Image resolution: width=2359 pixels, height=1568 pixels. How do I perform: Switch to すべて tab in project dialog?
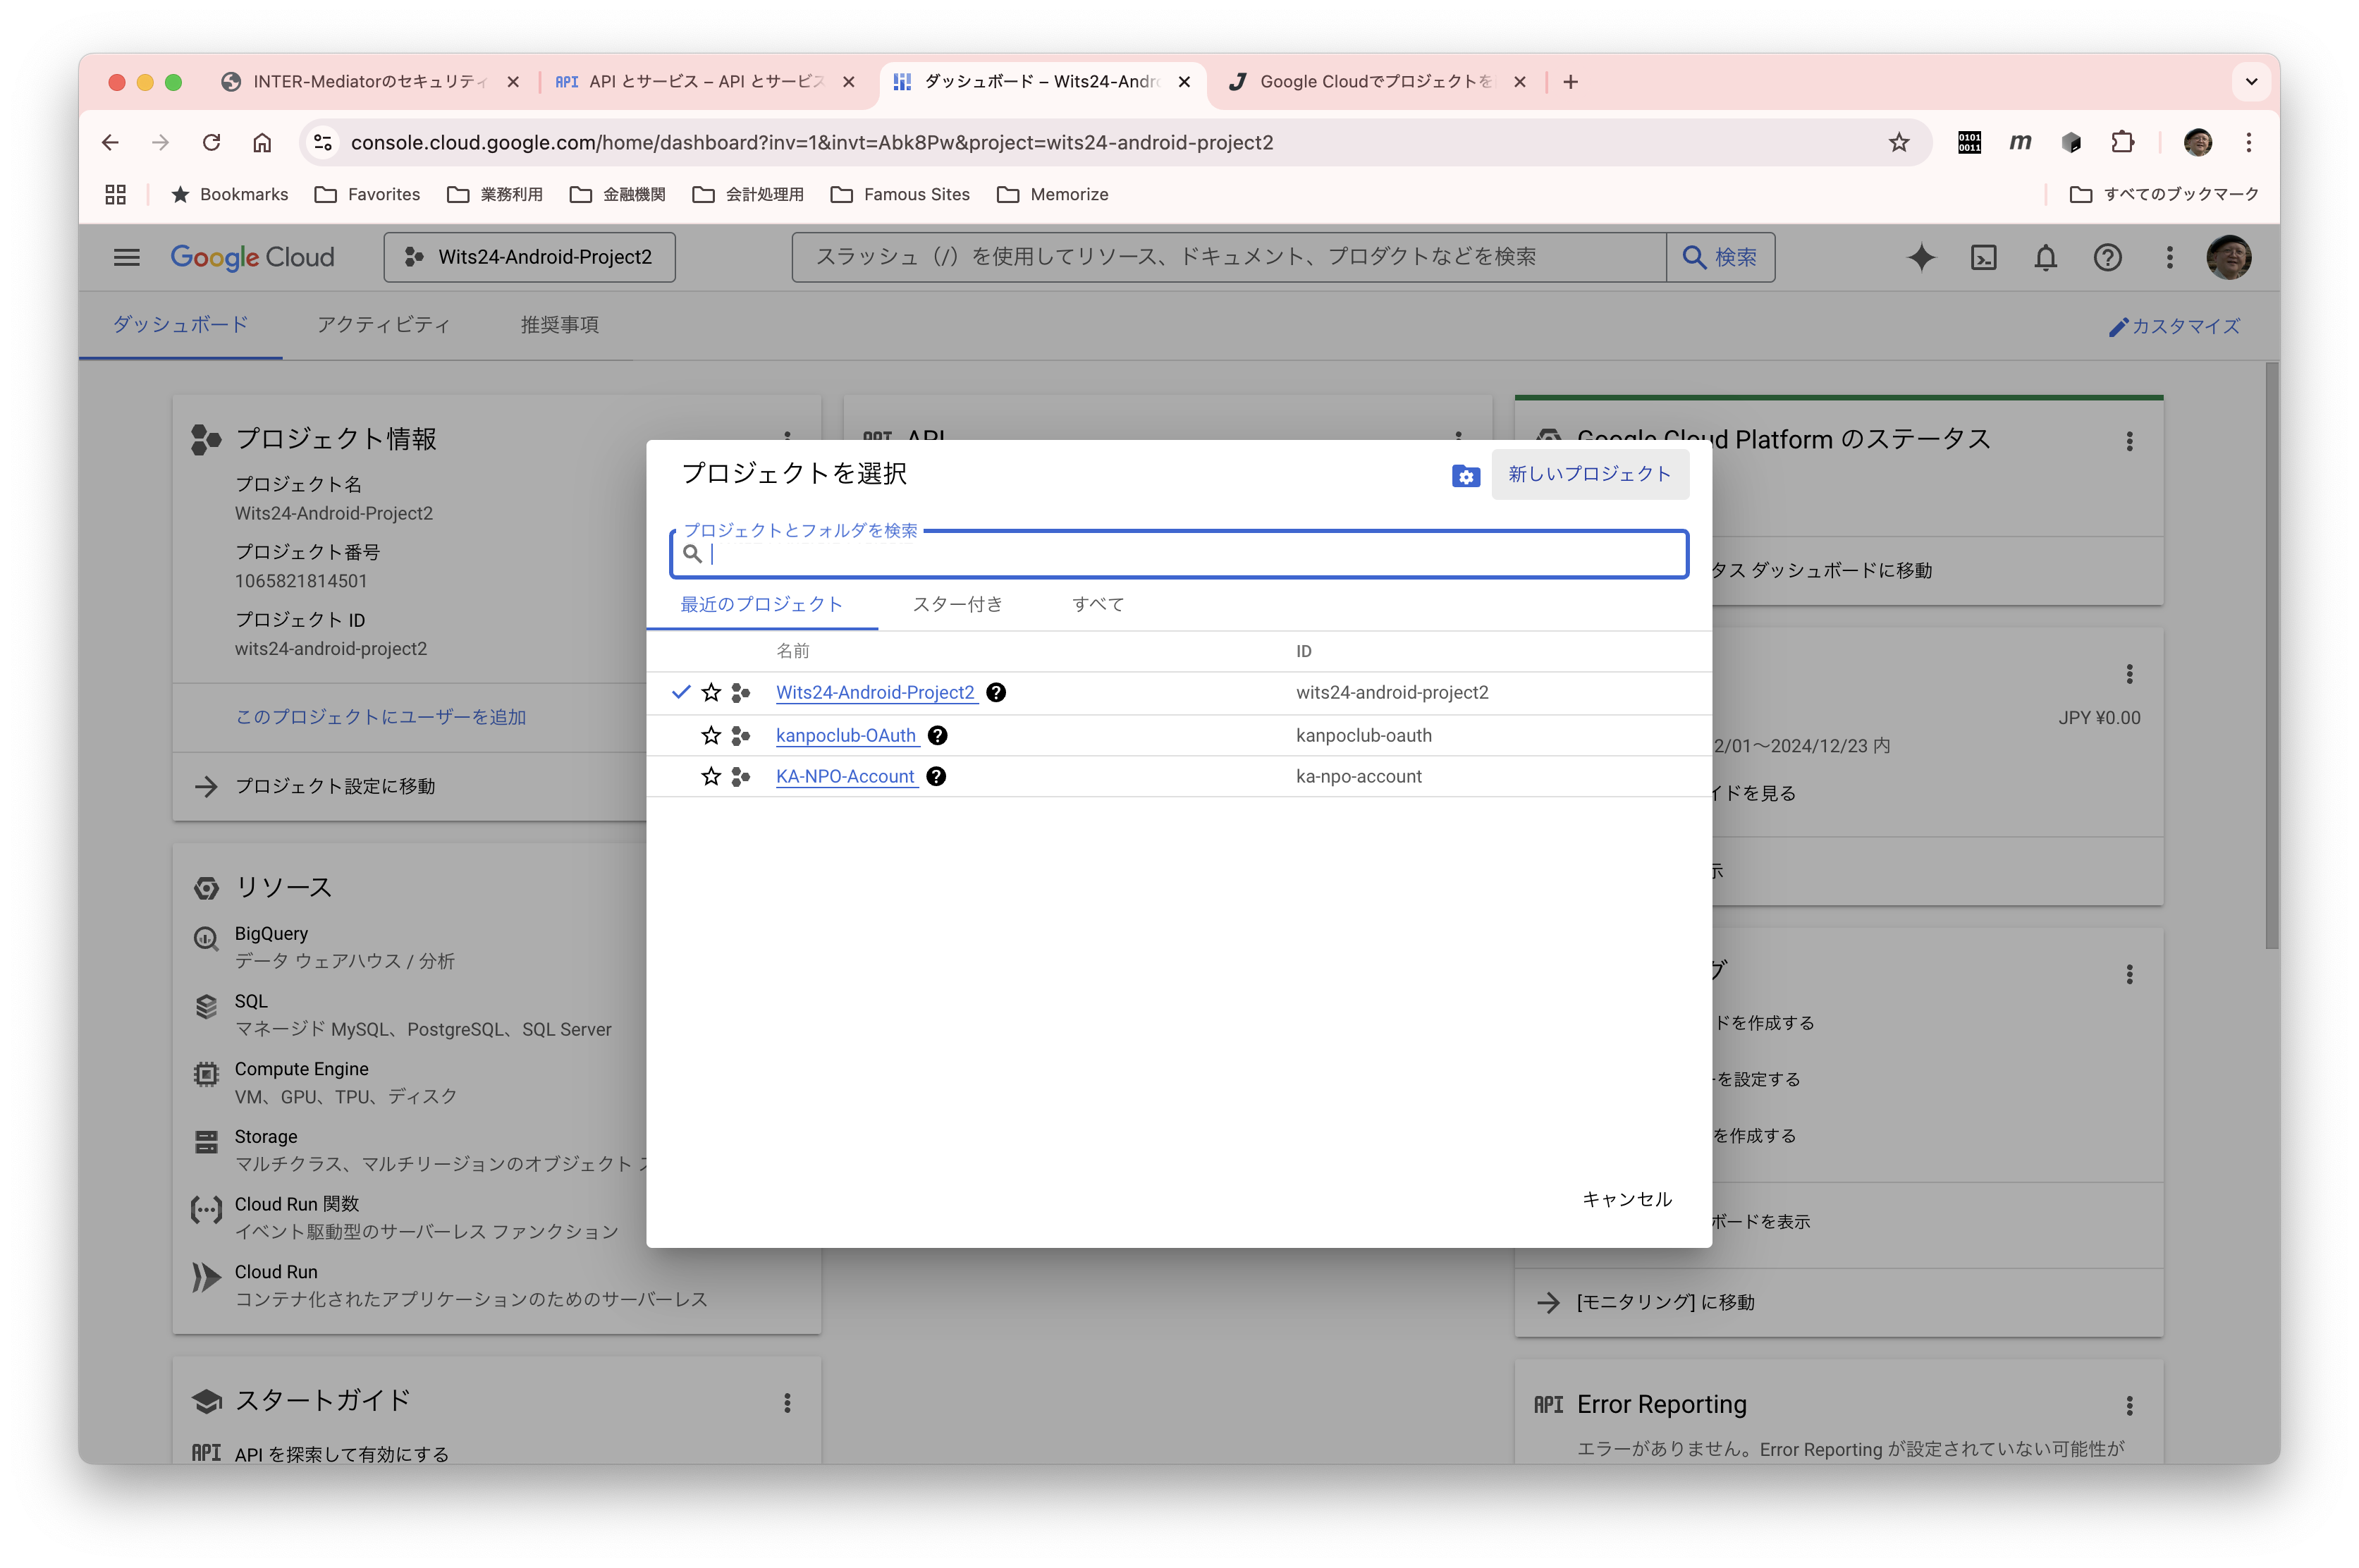click(1098, 604)
